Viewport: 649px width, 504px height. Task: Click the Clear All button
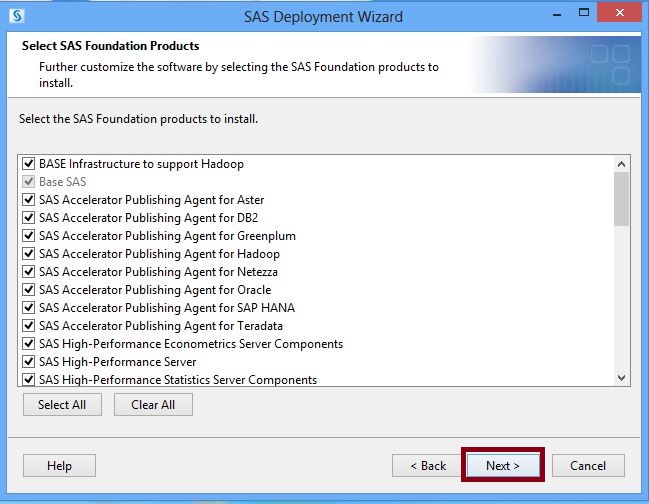[153, 404]
